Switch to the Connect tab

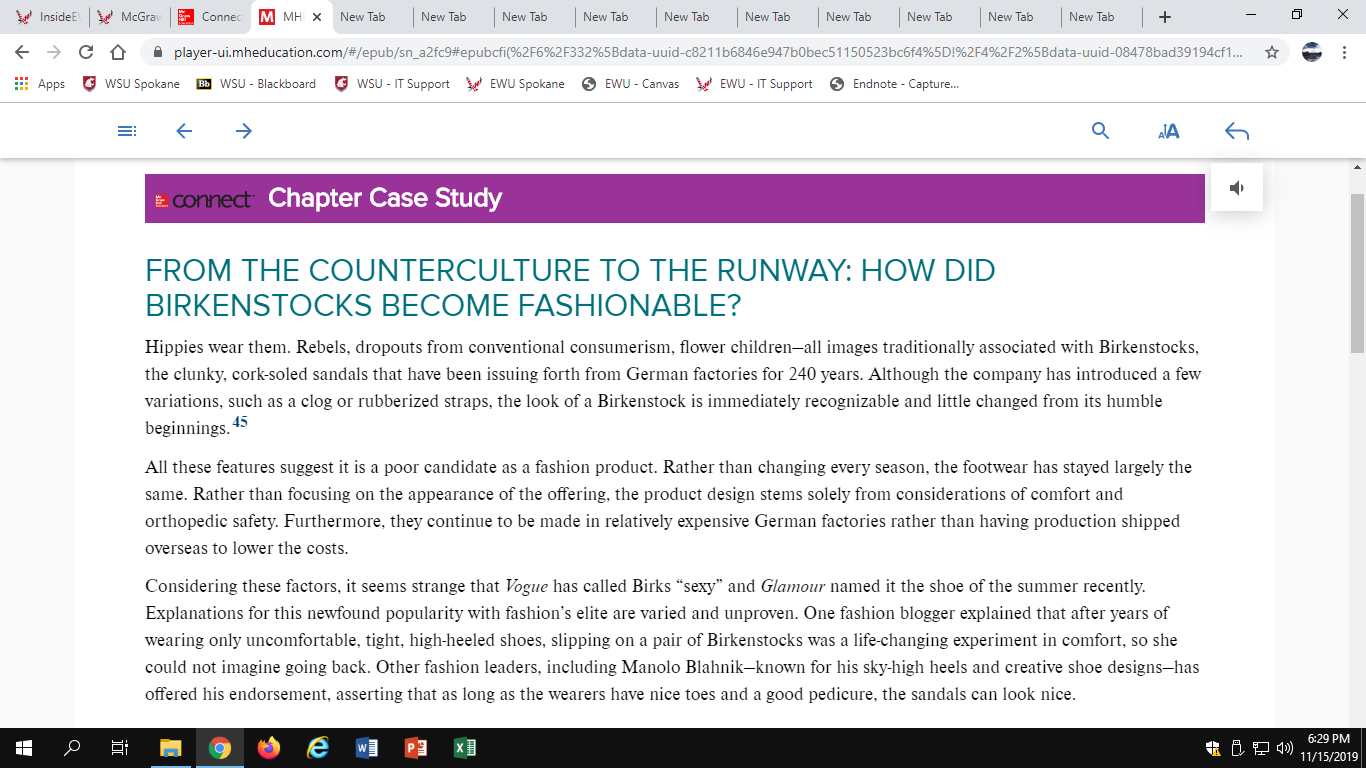[x=211, y=17]
